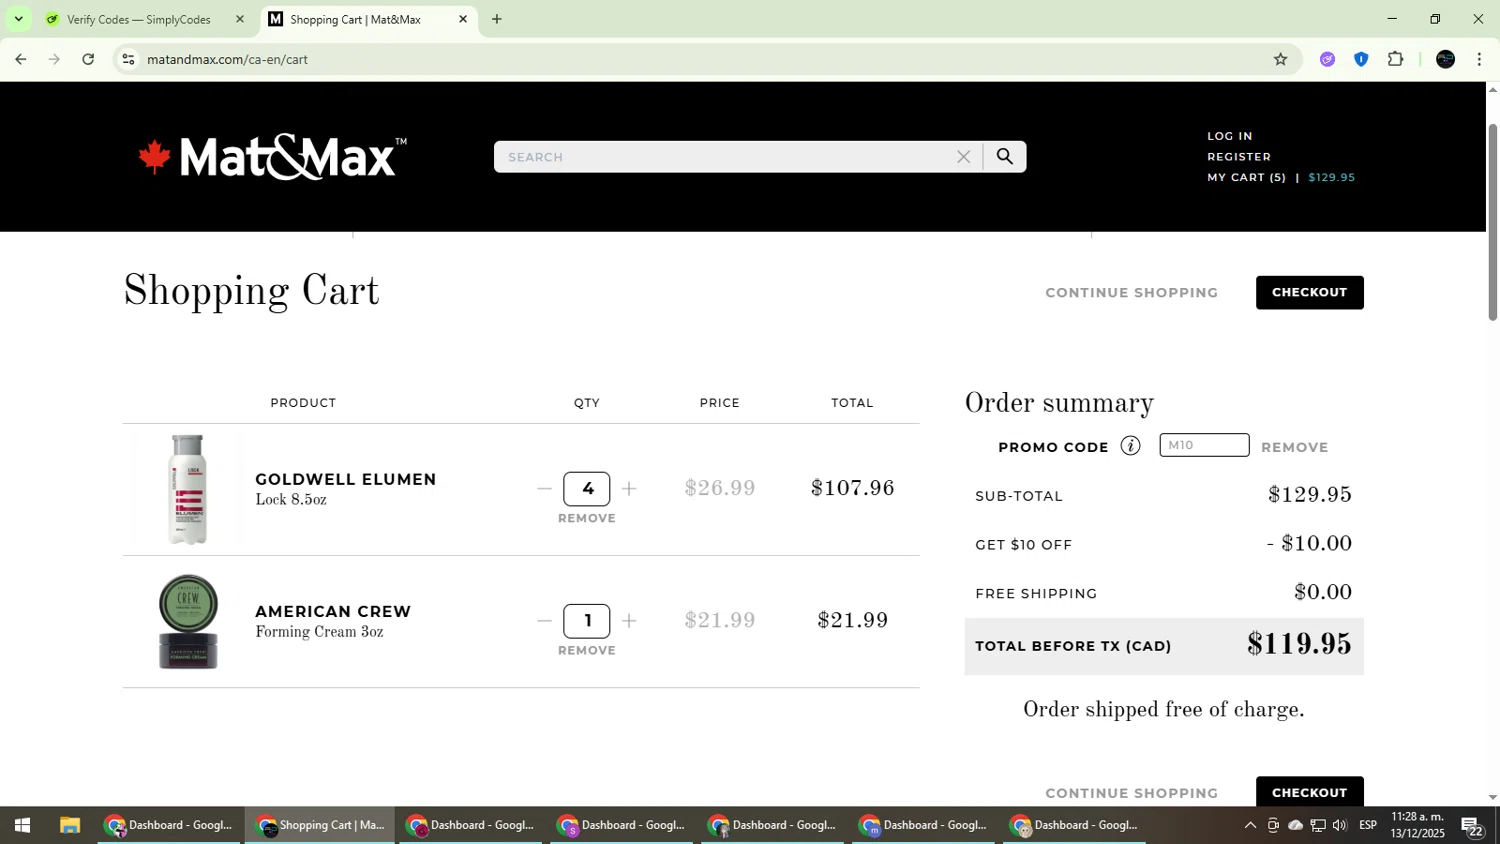
Task: Open a new browser tab
Action: click(x=497, y=19)
